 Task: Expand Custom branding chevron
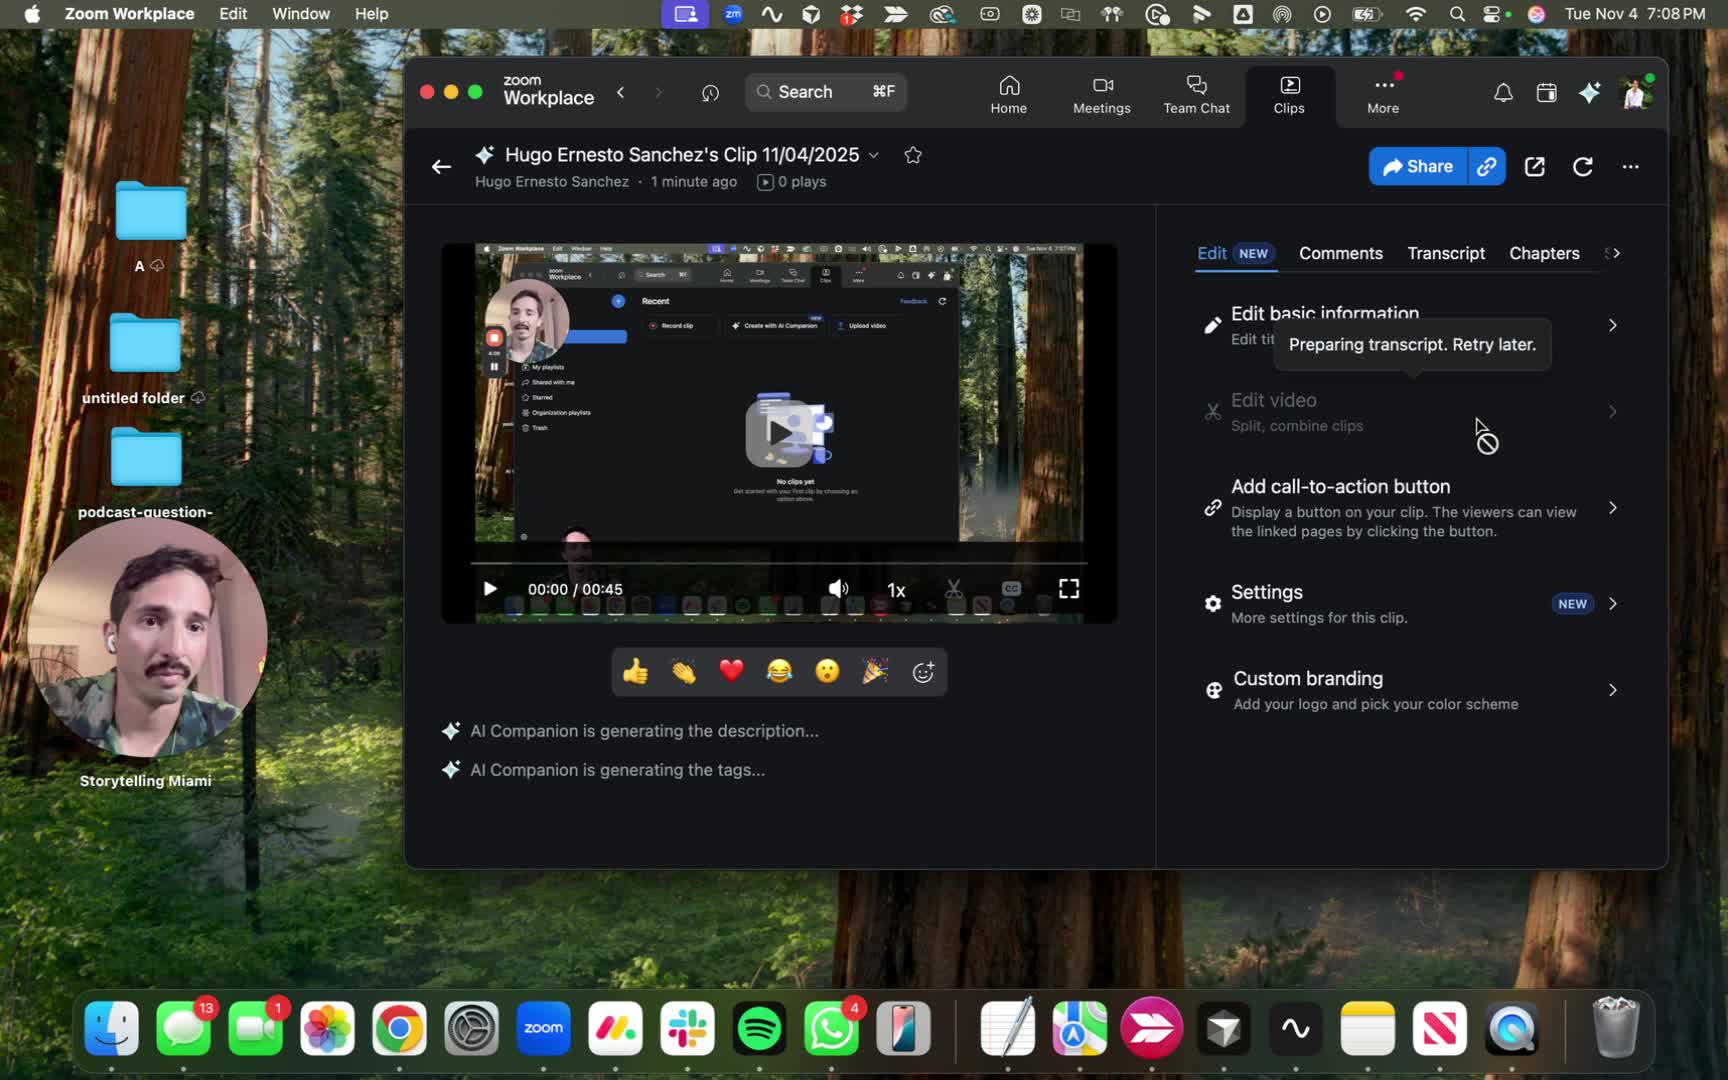click(x=1612, y=690)
